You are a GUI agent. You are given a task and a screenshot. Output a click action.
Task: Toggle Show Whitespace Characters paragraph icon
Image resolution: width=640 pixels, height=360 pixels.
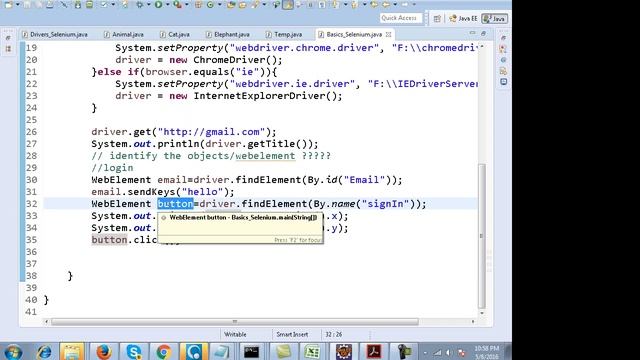(x=321, y=4)
